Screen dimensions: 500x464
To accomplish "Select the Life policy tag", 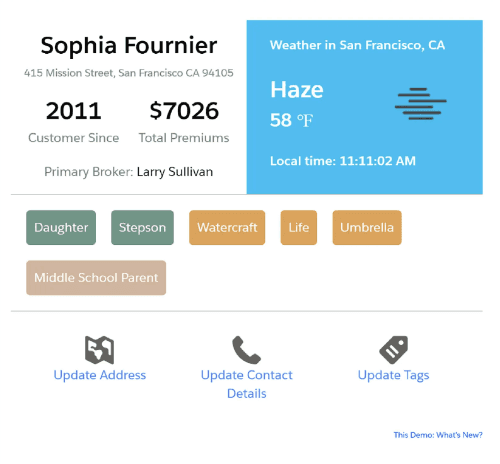I will tap(299, 228).
